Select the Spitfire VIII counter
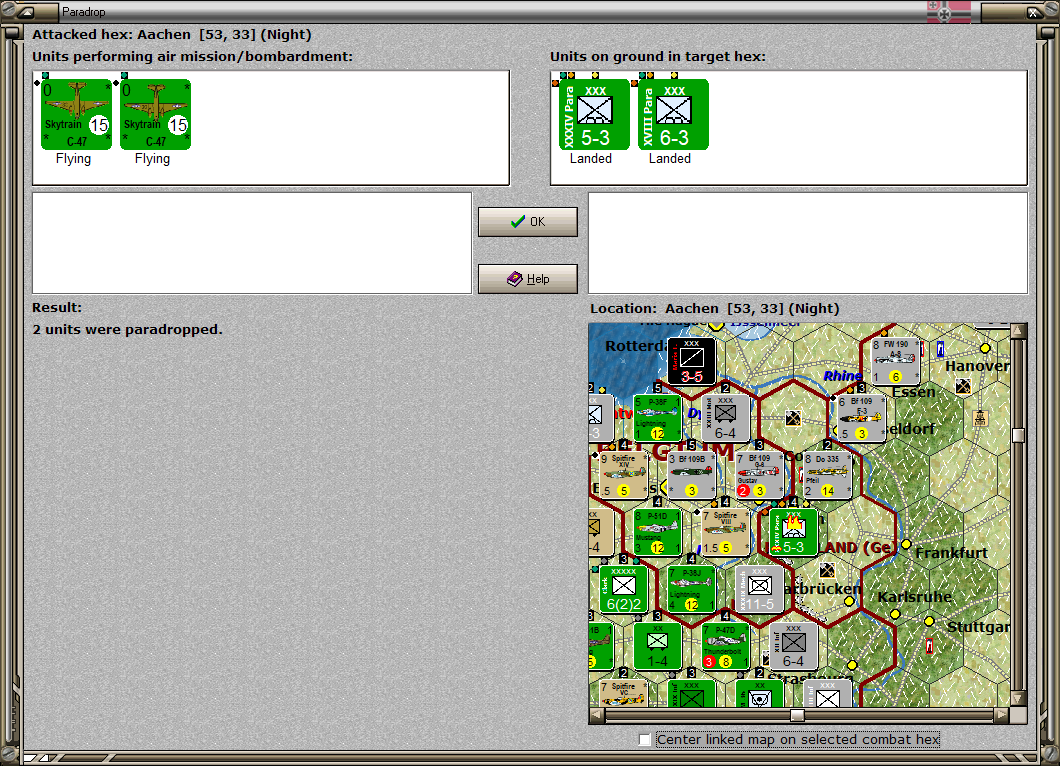The image size is (1060, 766). coord(725,532)
